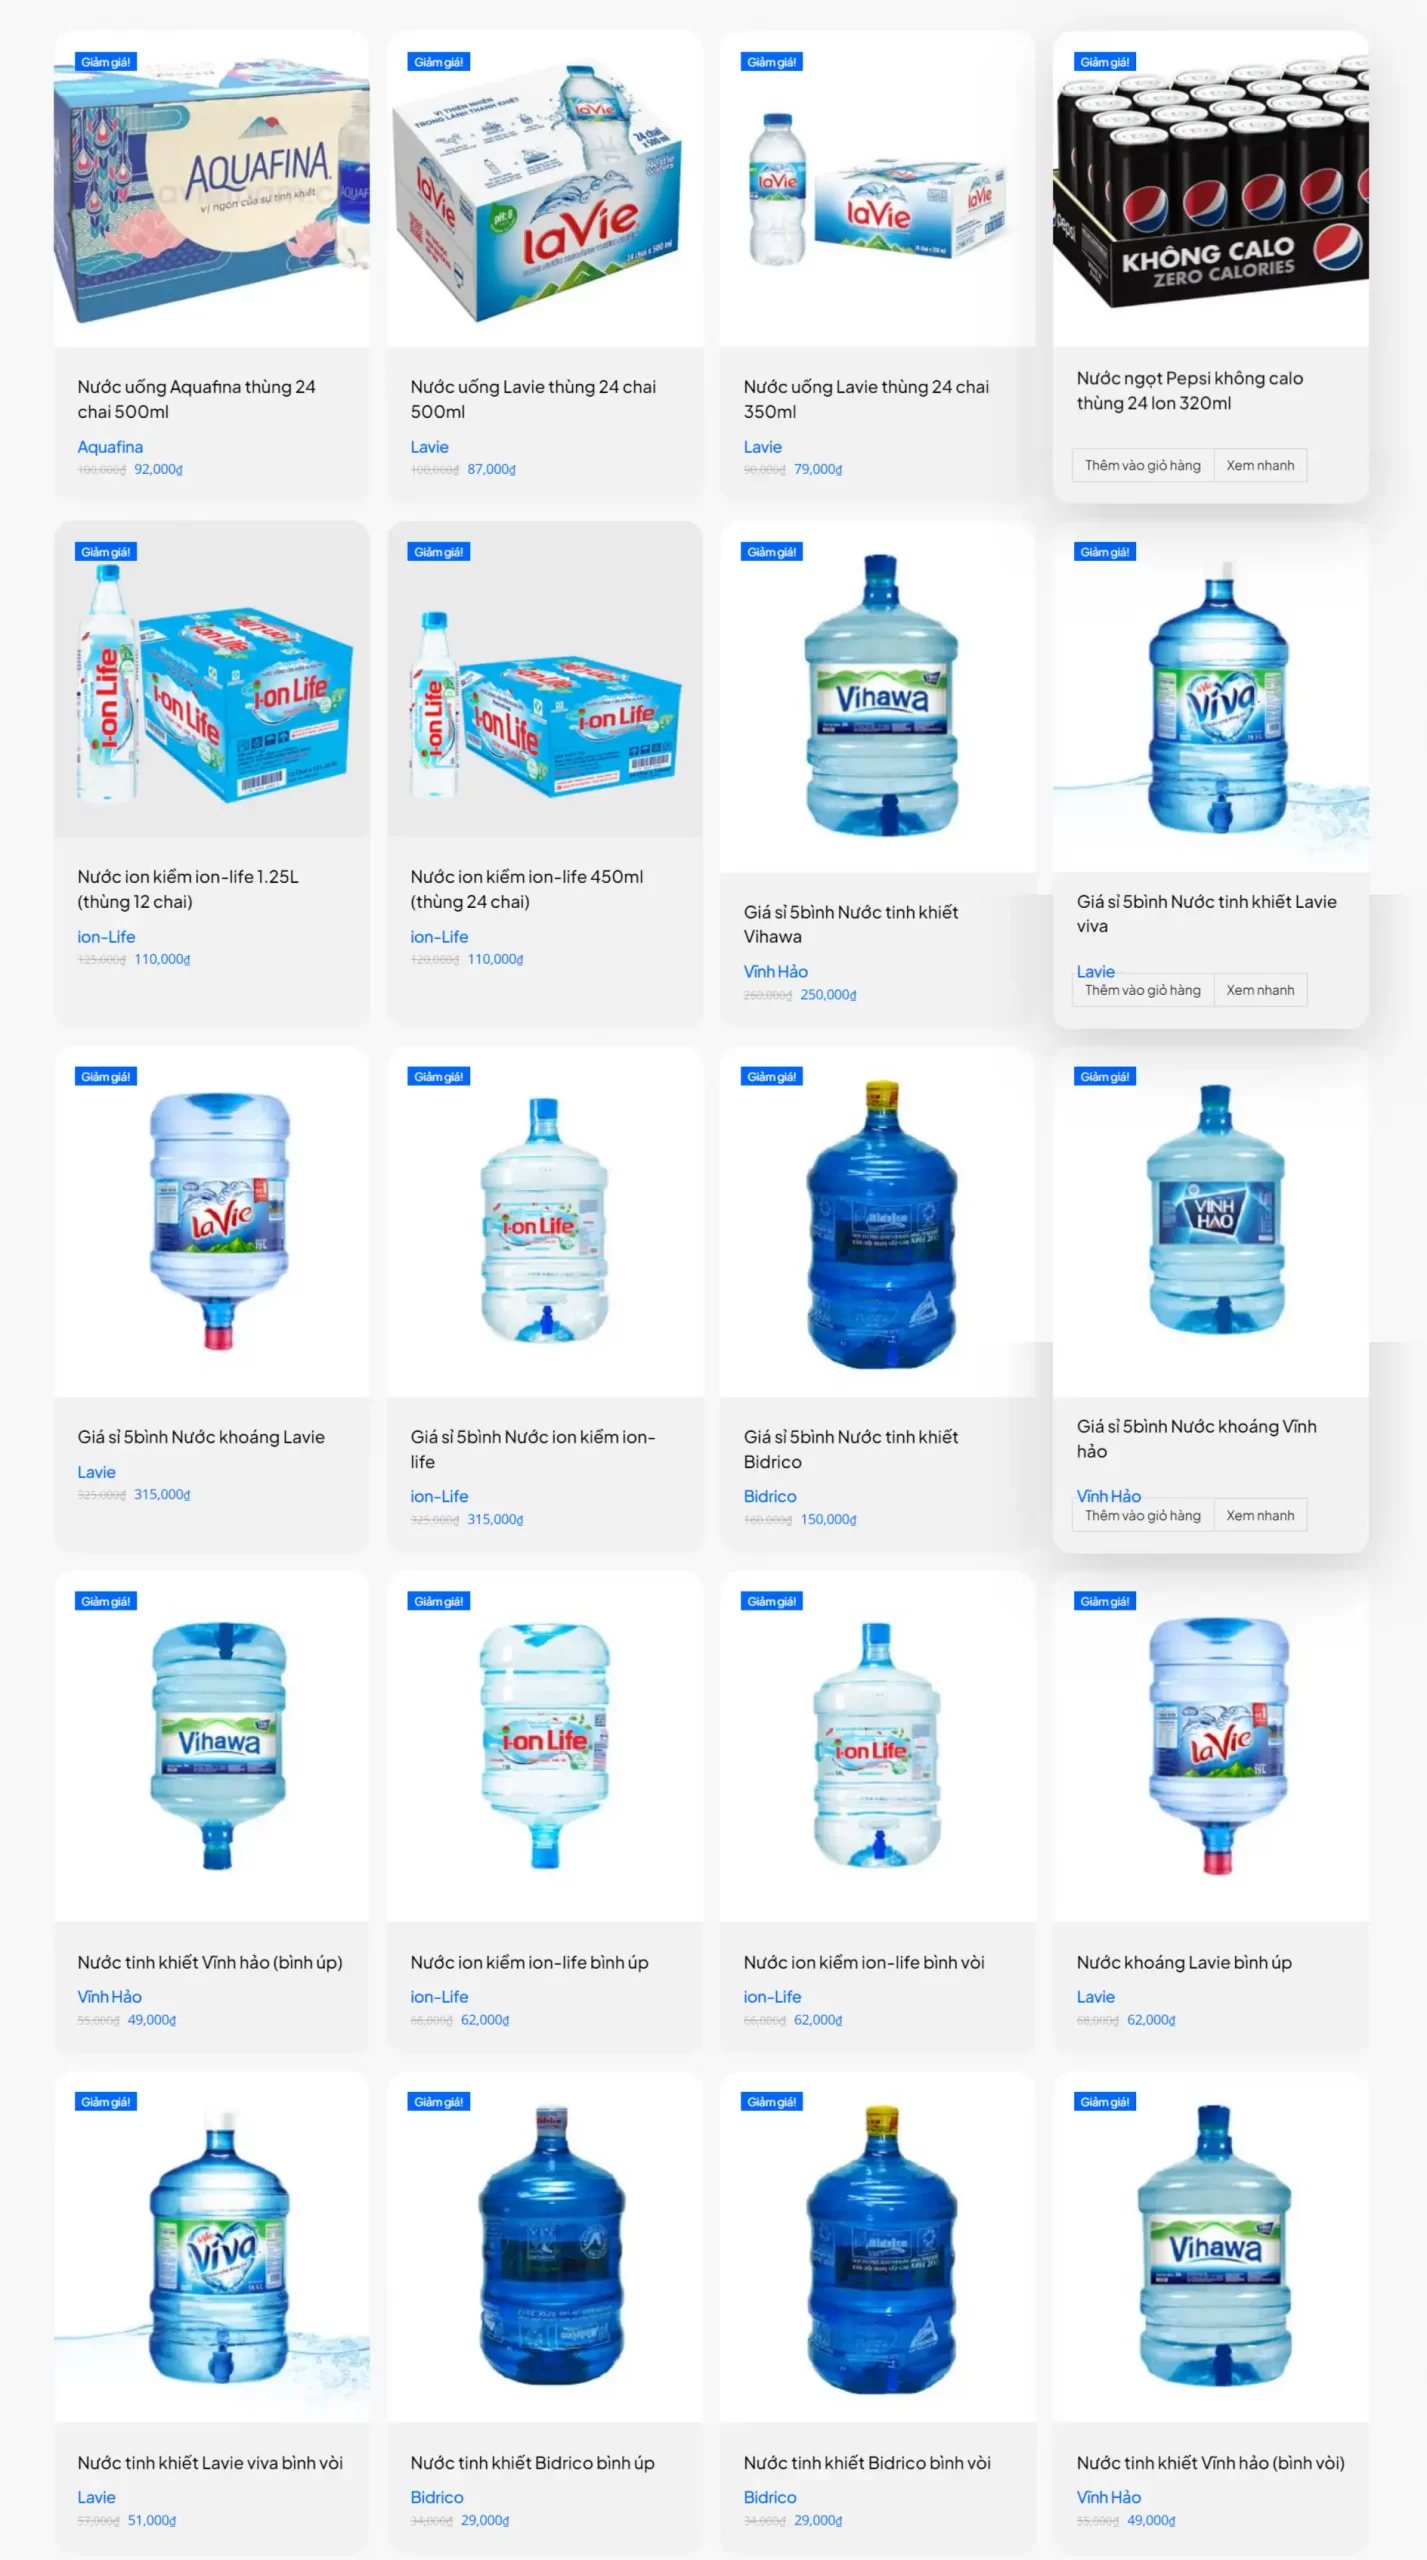
Task: Open 'Nước uống Lavie thùng 24 chai 350ml' title
Action: tap(866, 399)
